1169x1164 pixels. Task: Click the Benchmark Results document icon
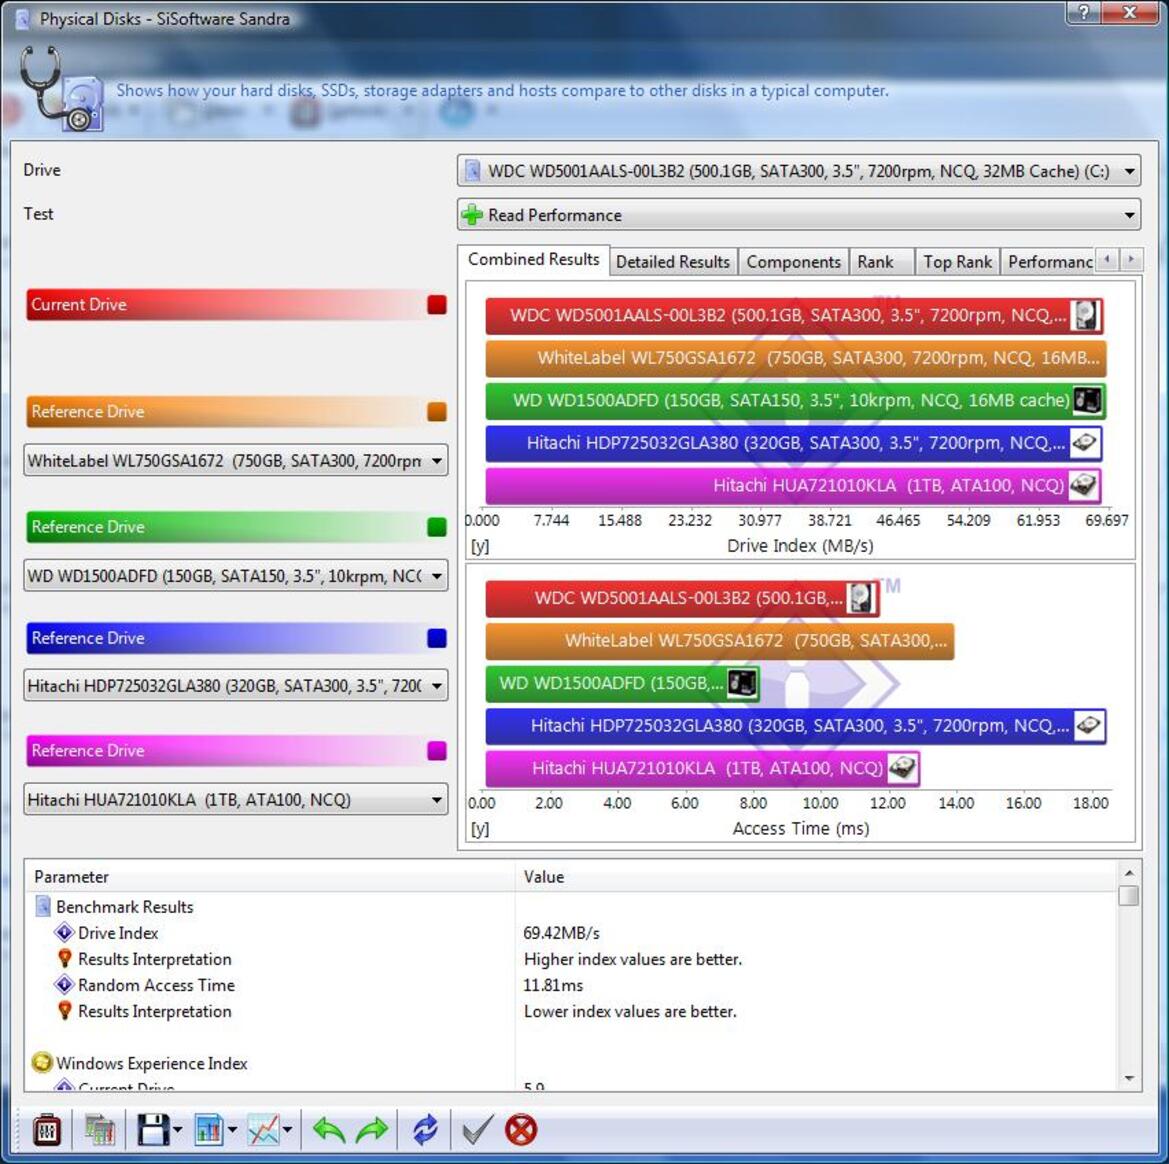[x=42, y=906]
